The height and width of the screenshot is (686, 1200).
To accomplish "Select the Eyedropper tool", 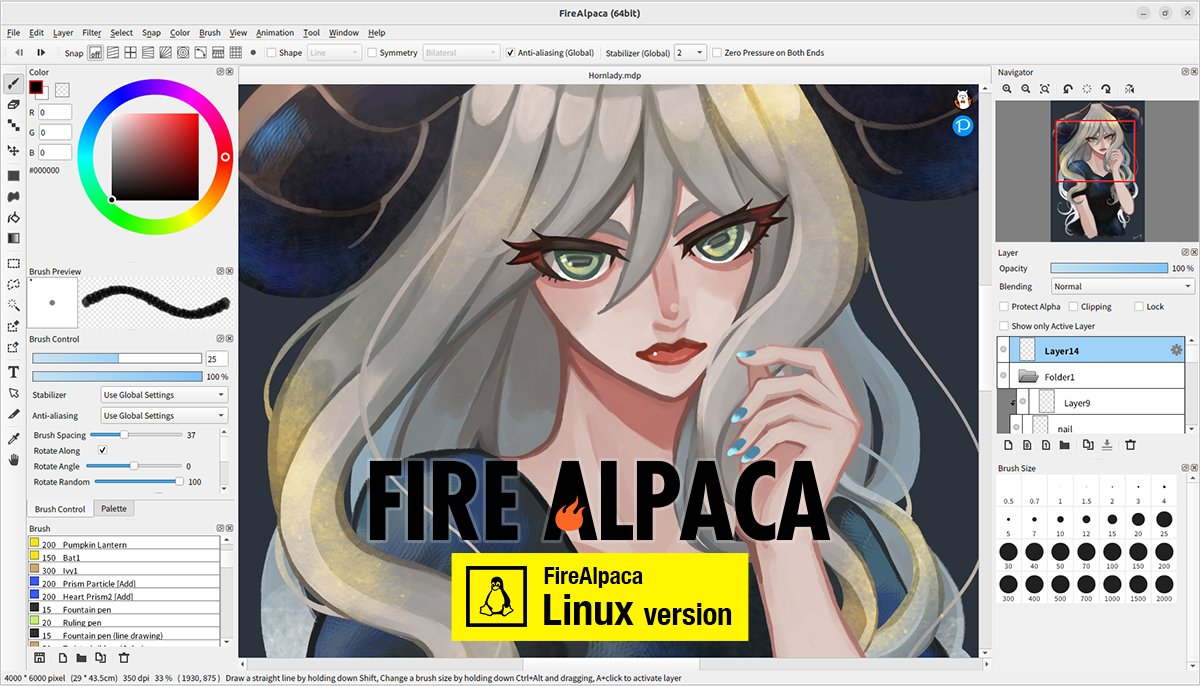I will tap(14, 438).
